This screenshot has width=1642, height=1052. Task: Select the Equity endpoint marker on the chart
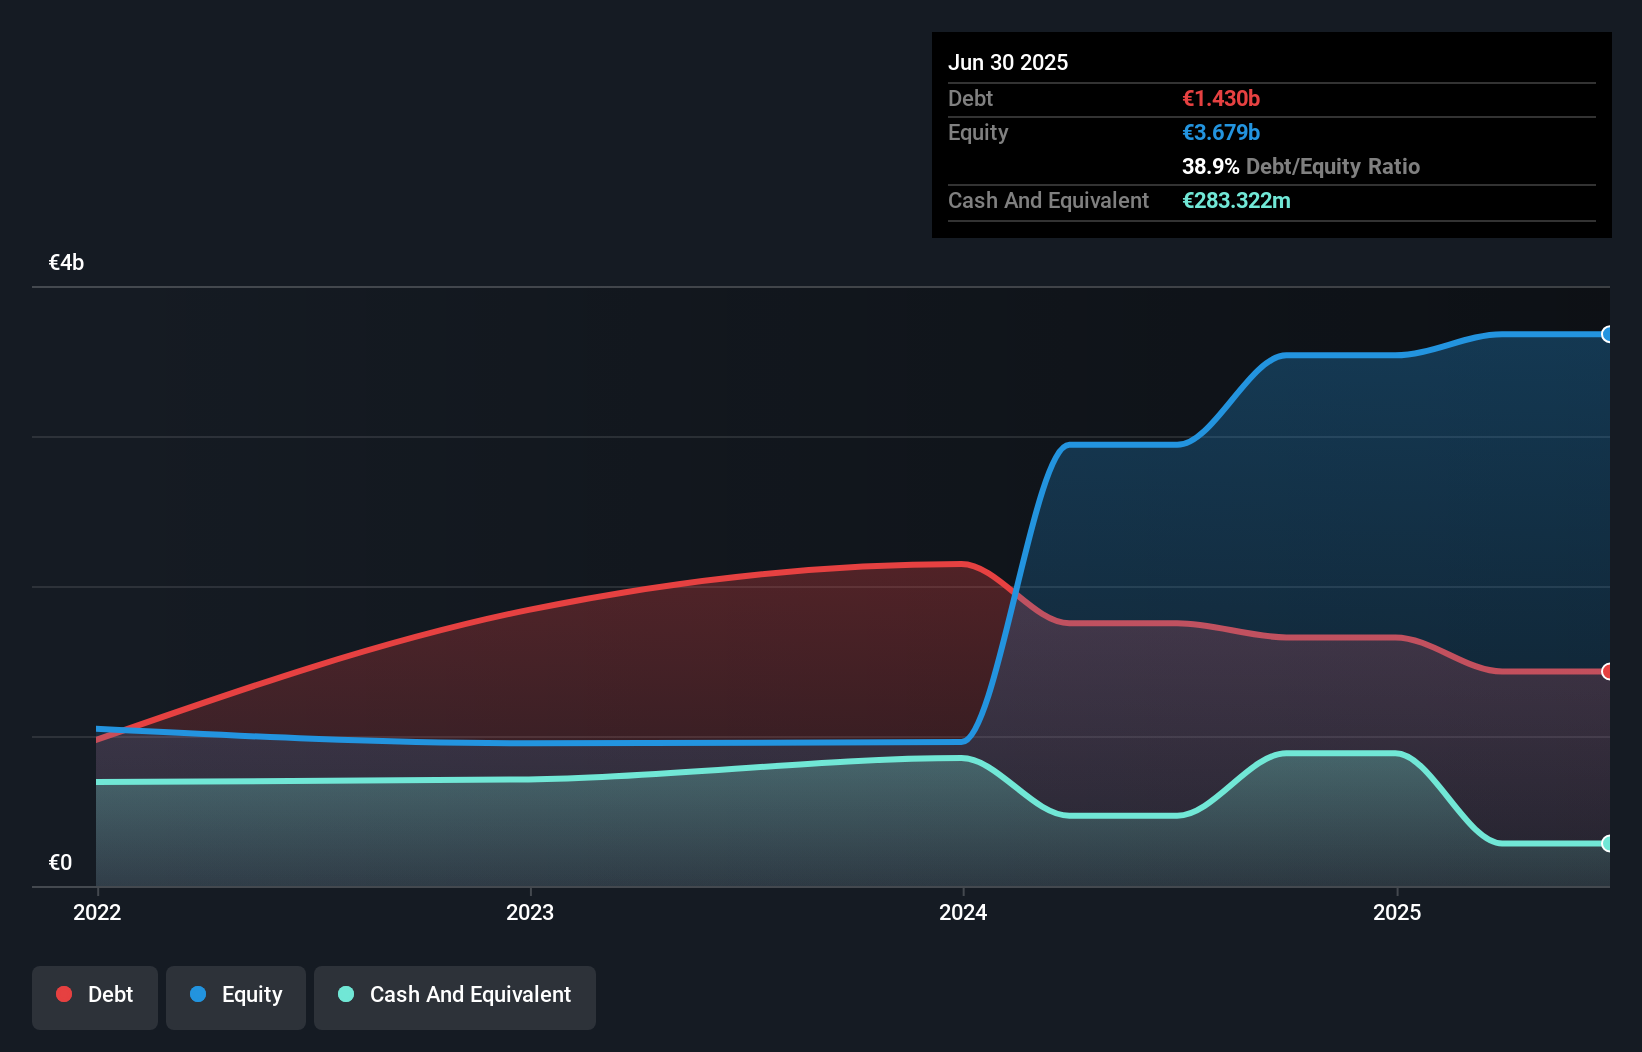coord(1607,334)
